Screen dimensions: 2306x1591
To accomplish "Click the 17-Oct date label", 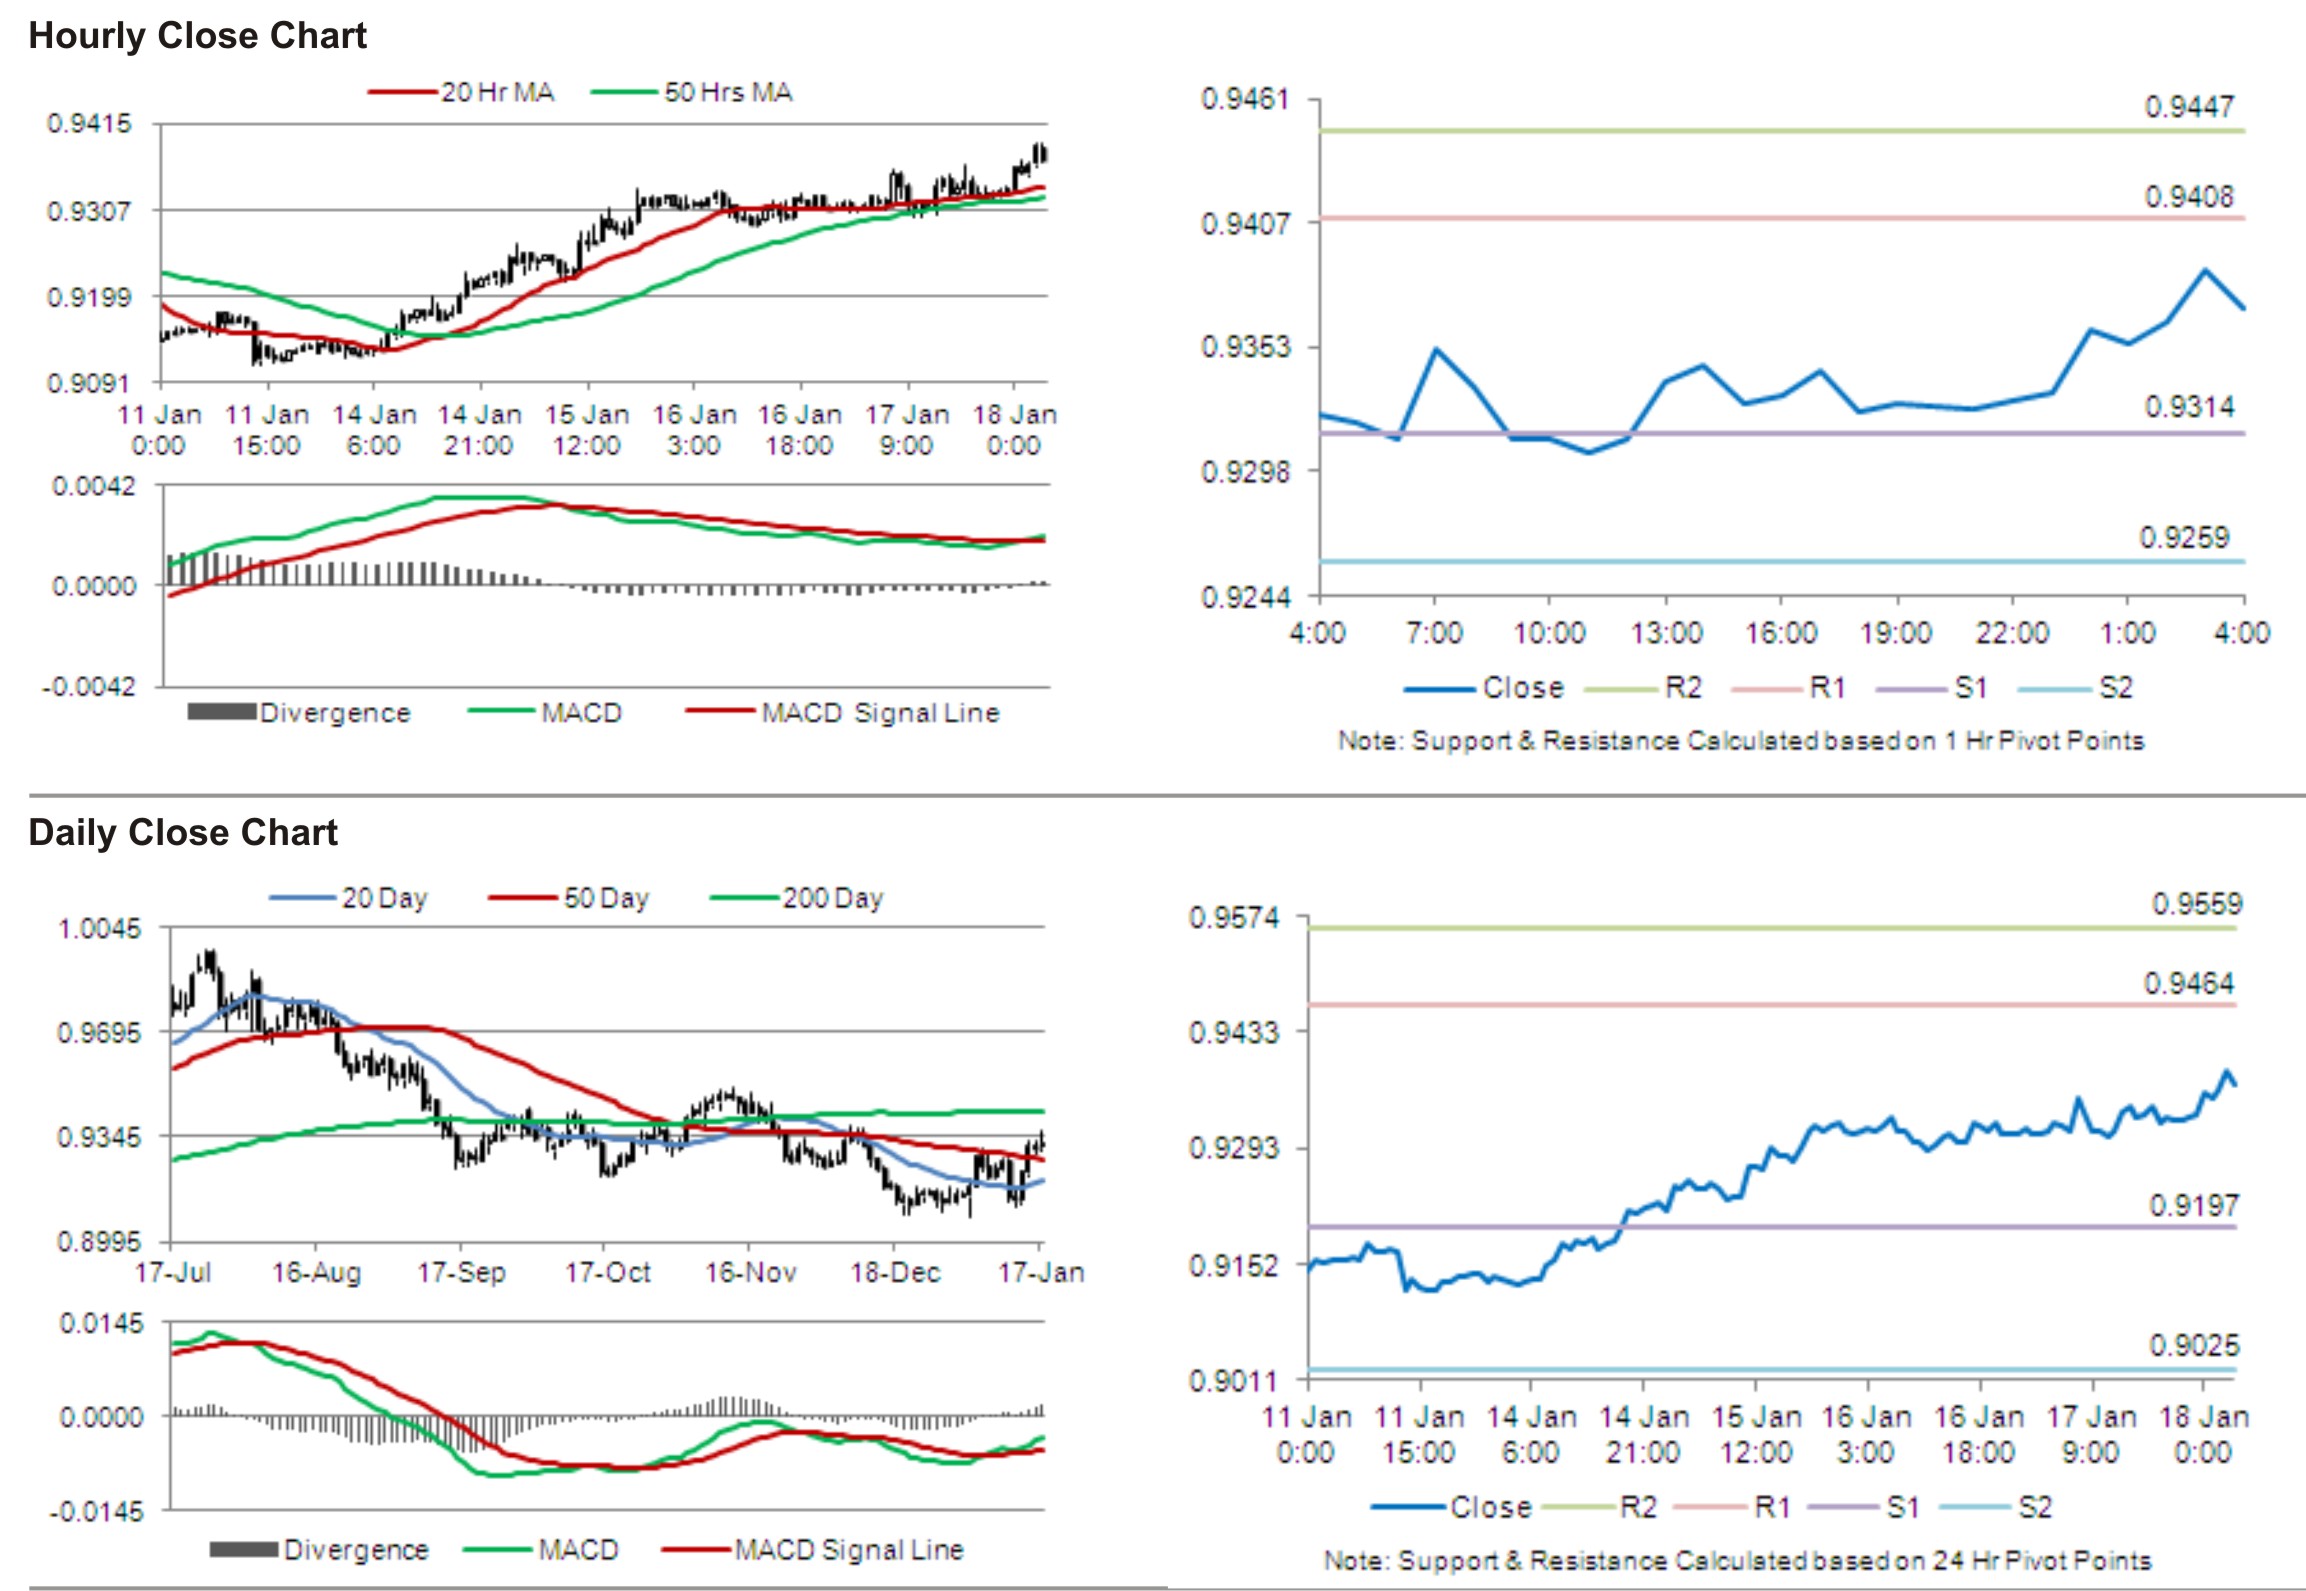I will [x=607, y=1272].
